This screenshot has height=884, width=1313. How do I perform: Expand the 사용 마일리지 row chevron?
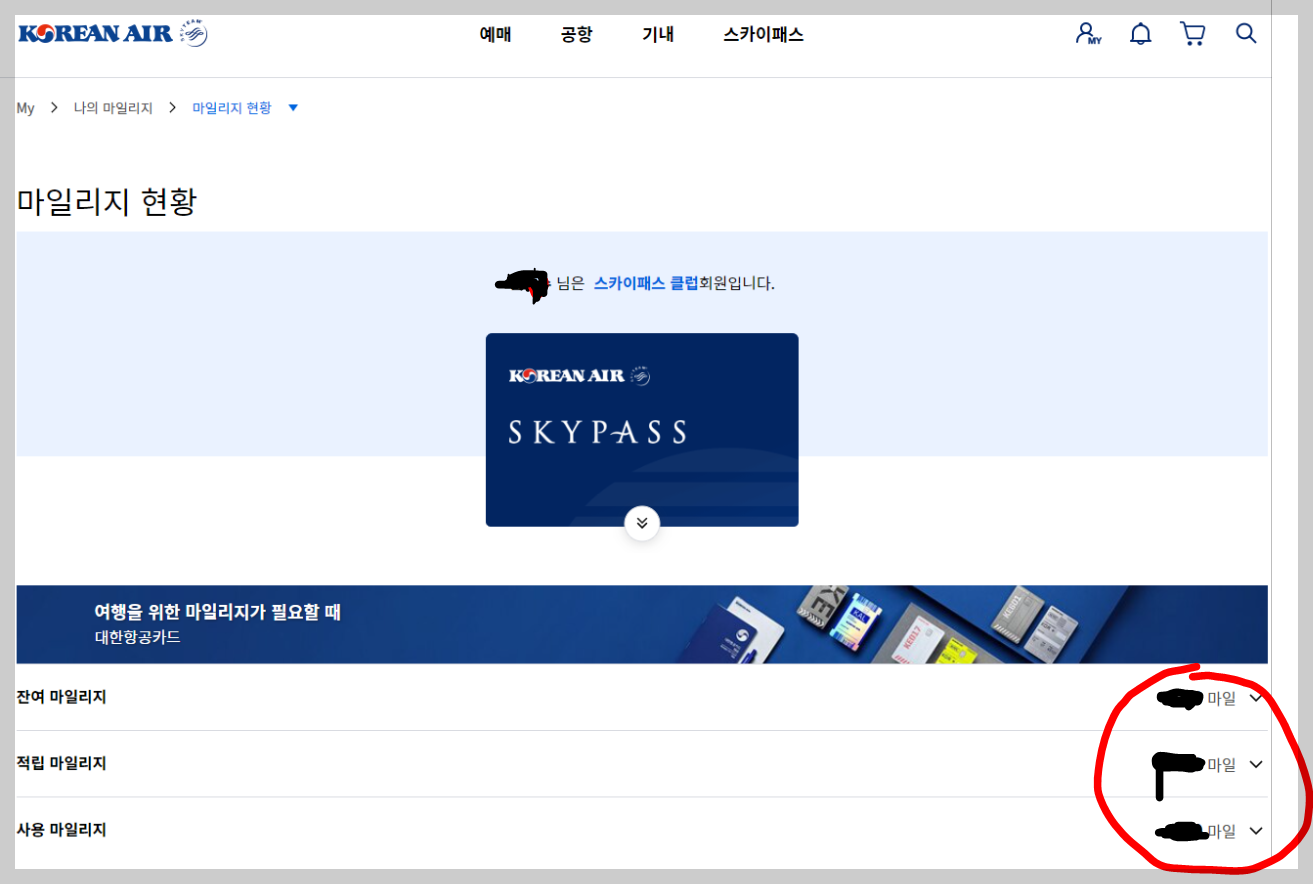tap(1256, 831)
